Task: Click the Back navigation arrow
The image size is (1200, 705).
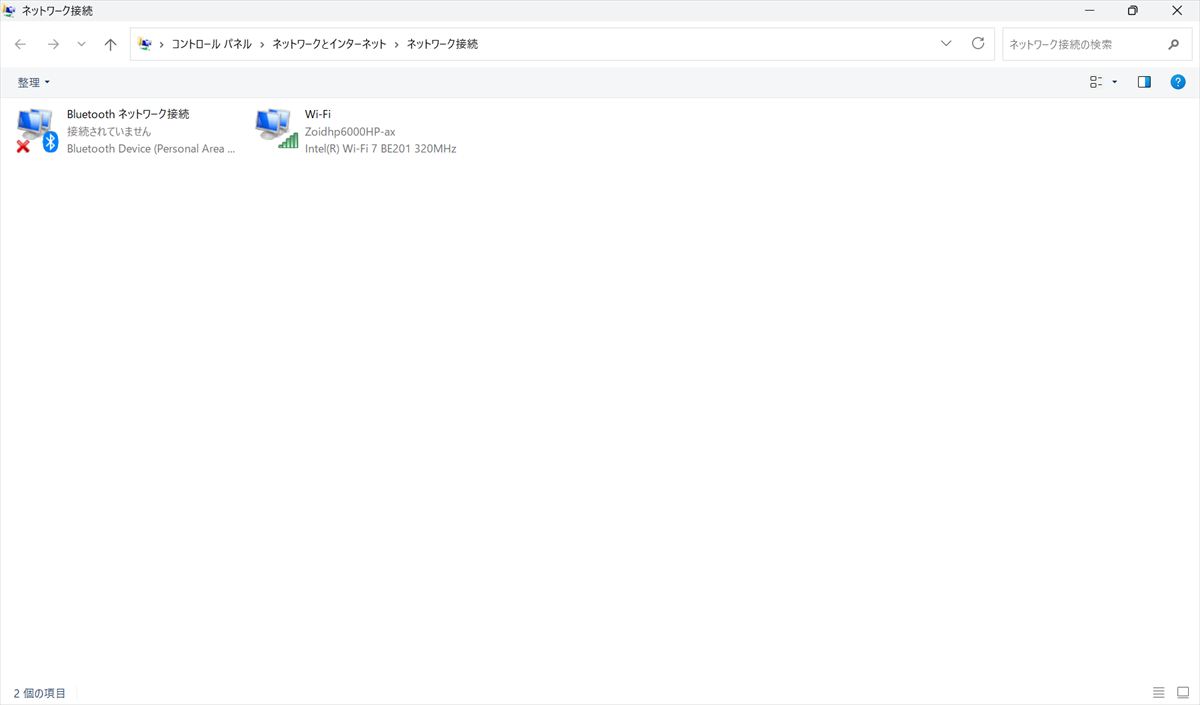Action: pos(20,44)
